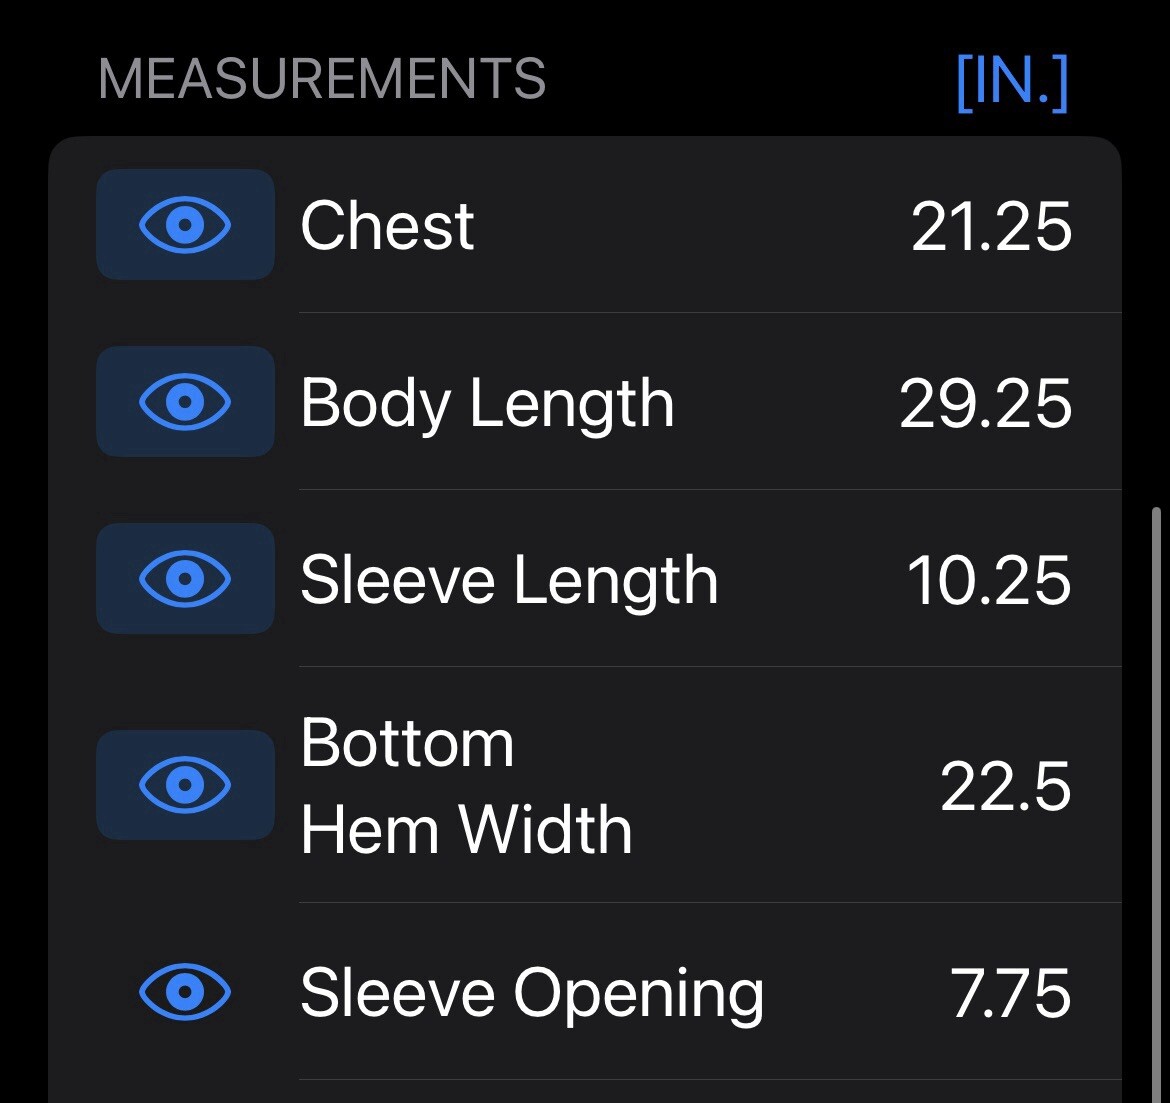1170x1103 pixels.
Task: Select the Sleeve Length label
Action: (x=510, y=582)
